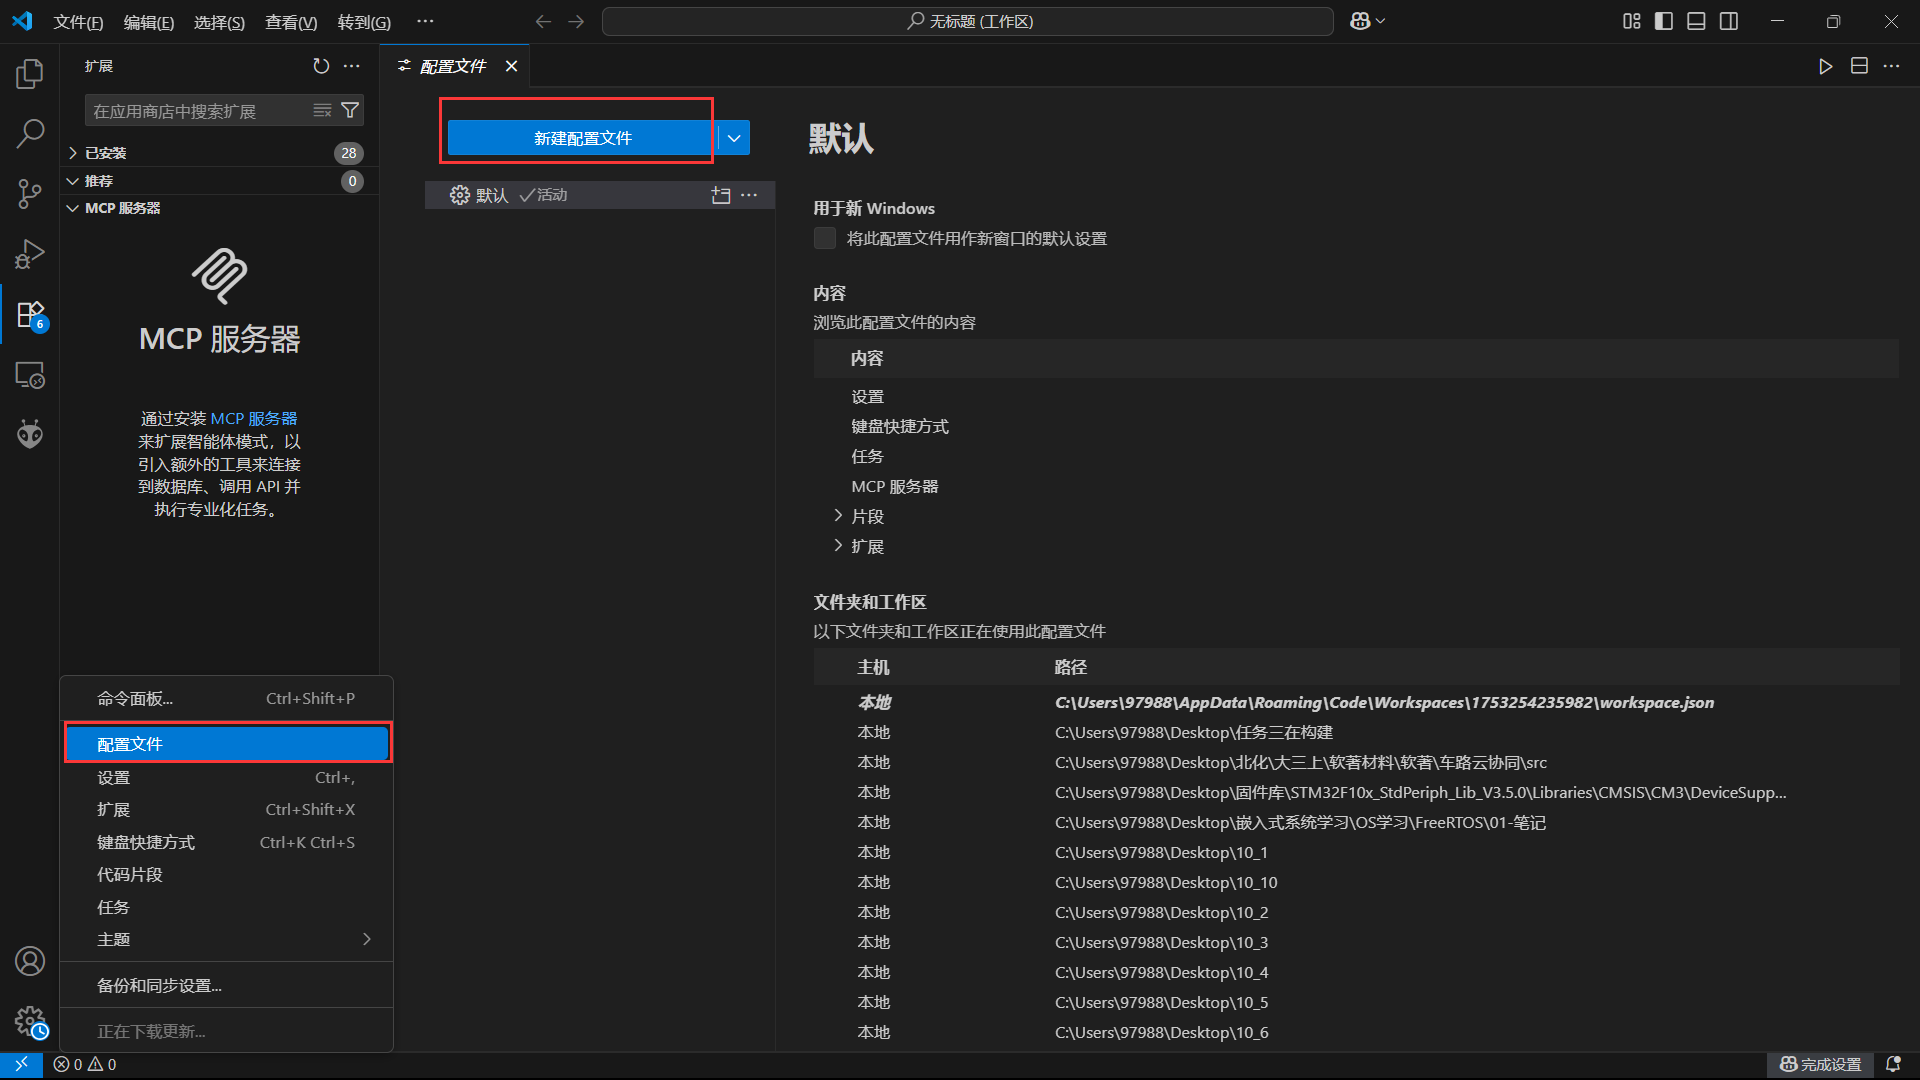The width and height of the screenshot is (1920, 1080).
Task: Clear extensions search results icon
Action: click(x=322, y=110)
